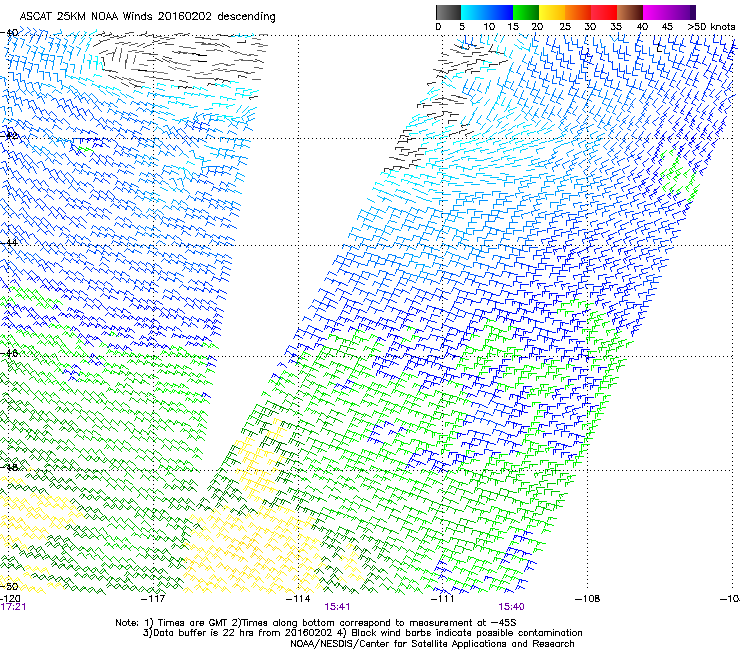Click the purple 45-50 knots legend swatch
This screenshot has width=740, height=650.
tap(682, 12)
